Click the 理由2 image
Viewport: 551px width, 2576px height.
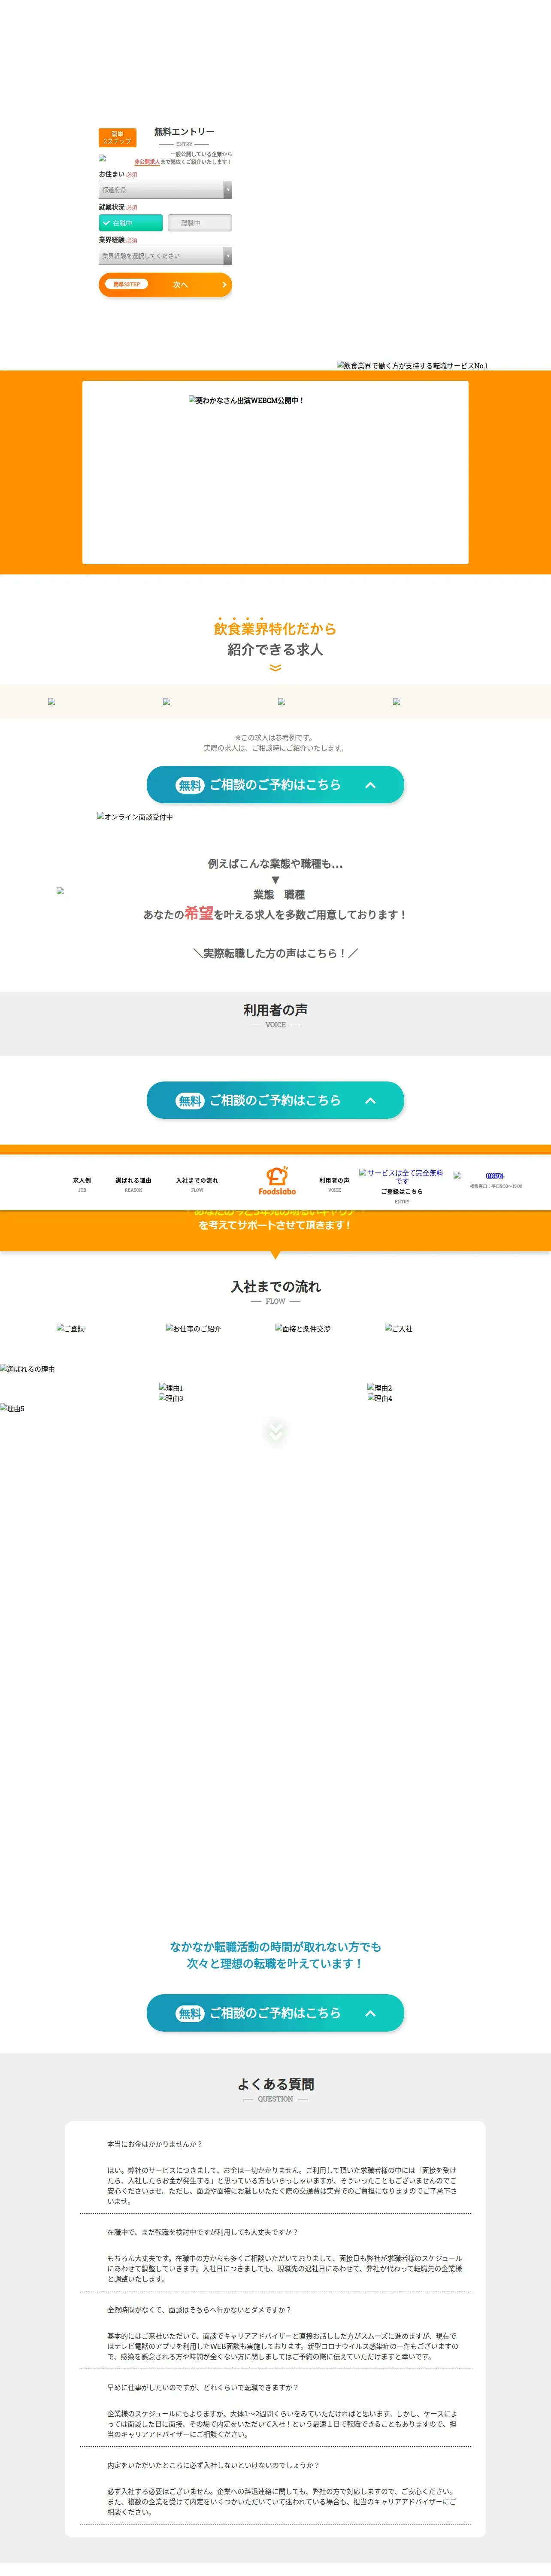tap(380, 1388)
